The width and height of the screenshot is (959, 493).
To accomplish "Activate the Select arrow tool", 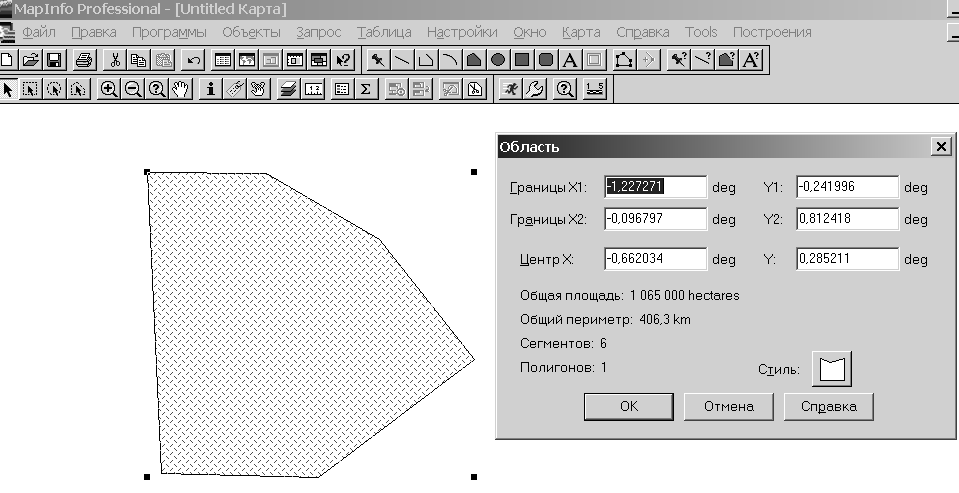I will tap(7, 89).
